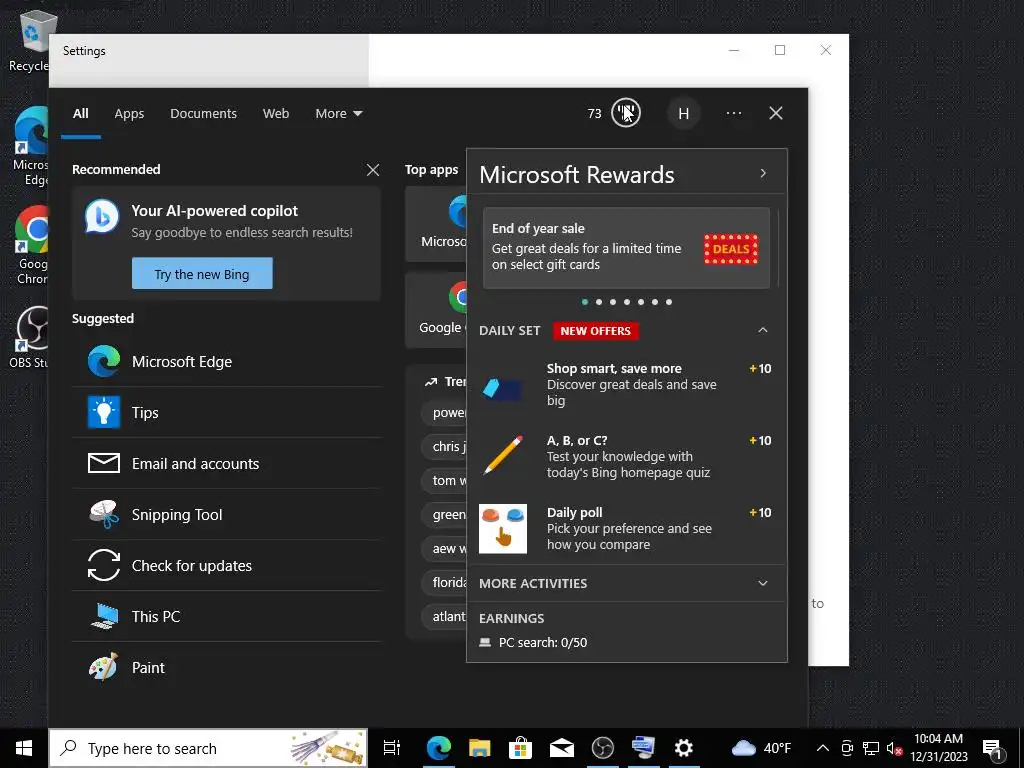
Task: Click Check for updates refresh icon
Action: pos(104,565)
